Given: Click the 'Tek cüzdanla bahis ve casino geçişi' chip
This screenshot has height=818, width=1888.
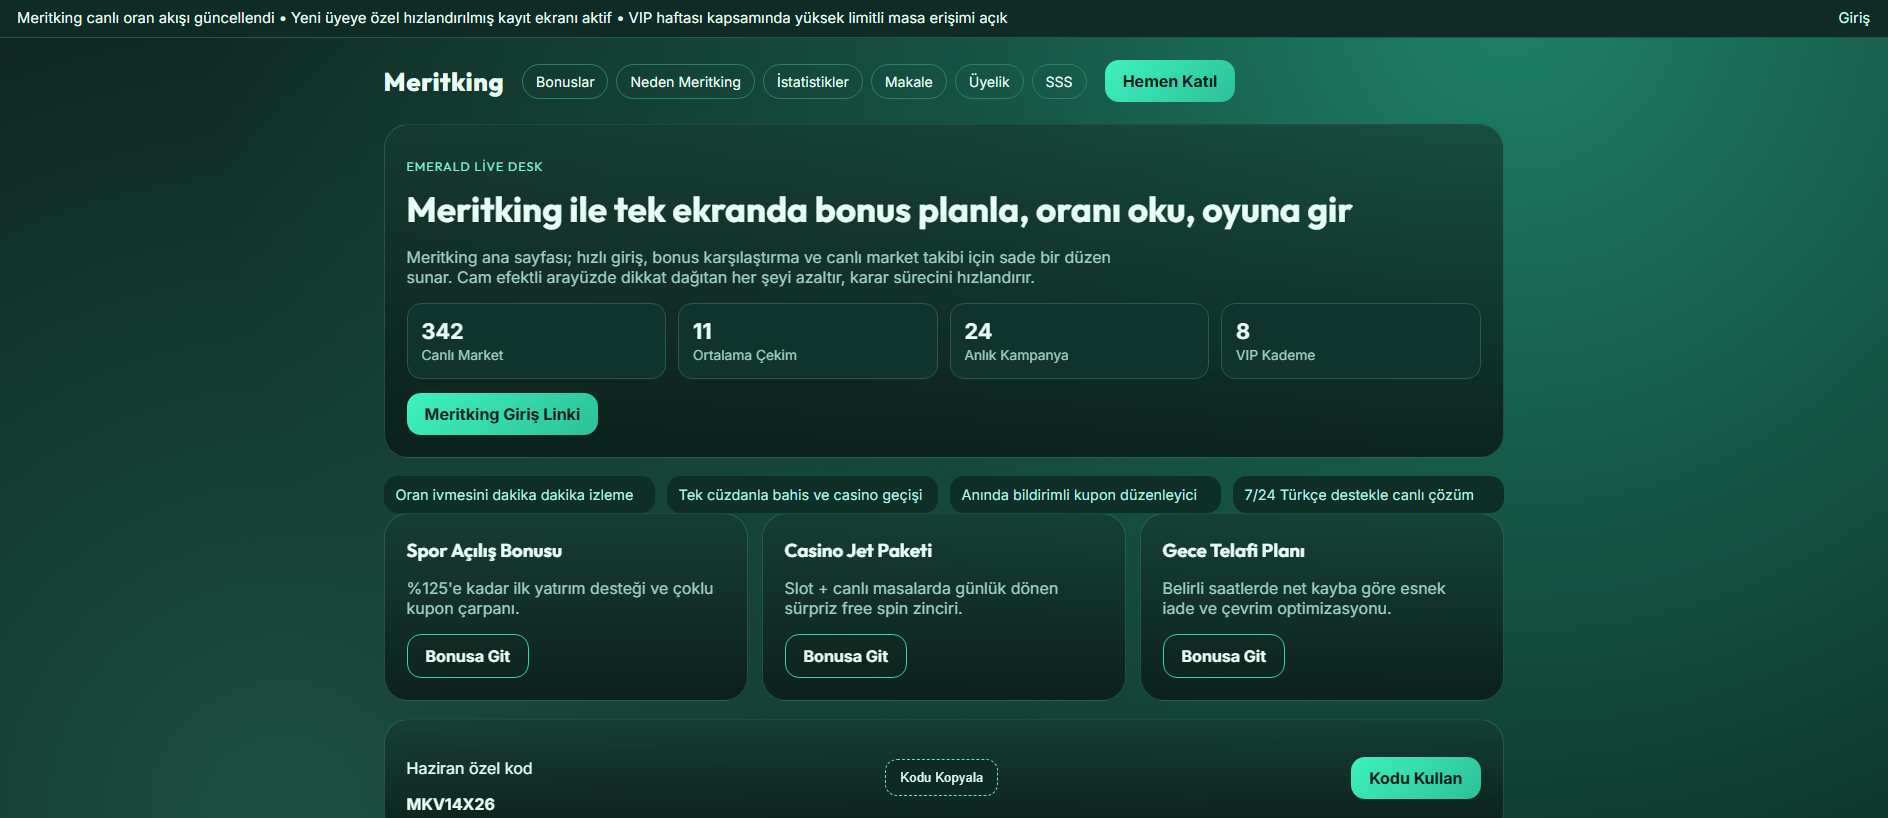Looking at the screenshot, I should pos(802,495).
